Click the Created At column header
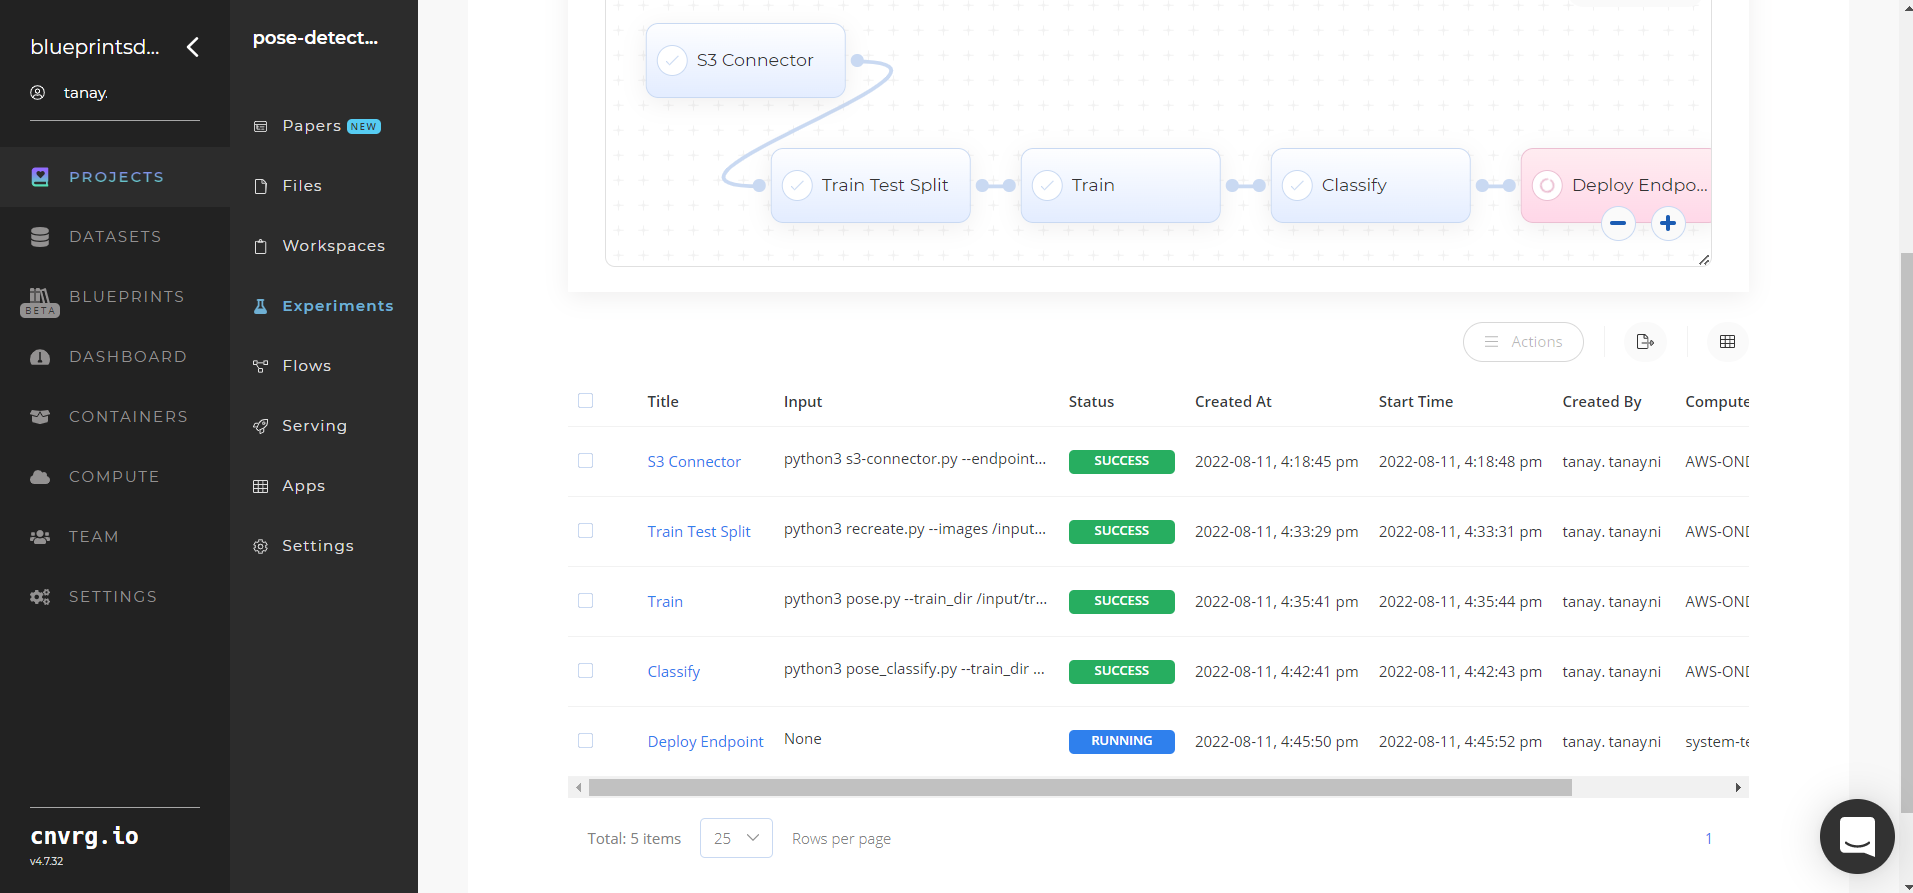 (x=1233, y=401)
